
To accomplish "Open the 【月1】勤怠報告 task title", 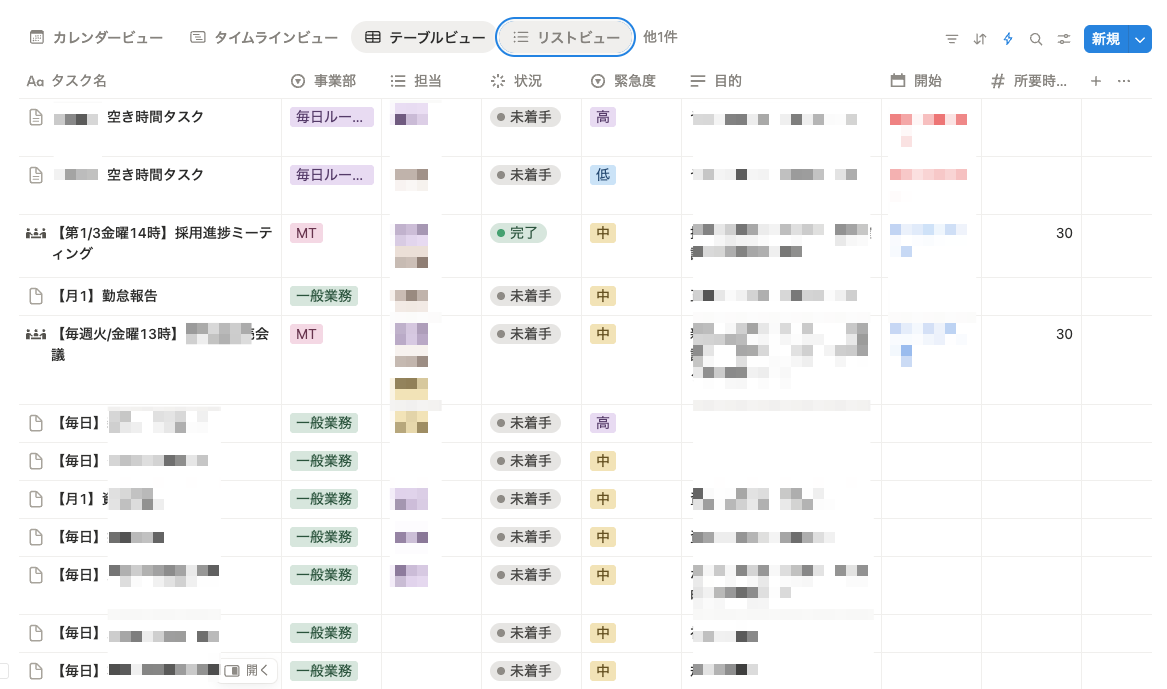I will [105, 296].
